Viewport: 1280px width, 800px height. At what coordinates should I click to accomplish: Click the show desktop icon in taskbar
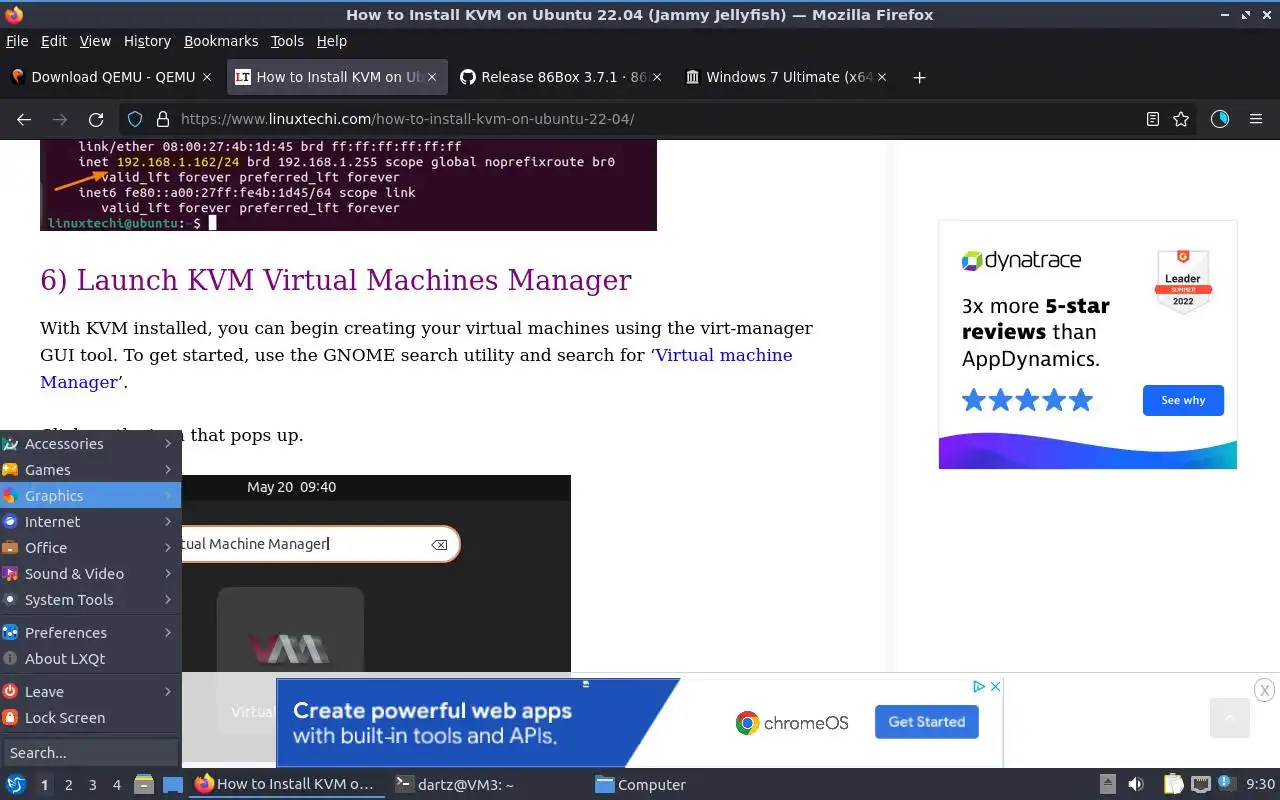(173, 785)
